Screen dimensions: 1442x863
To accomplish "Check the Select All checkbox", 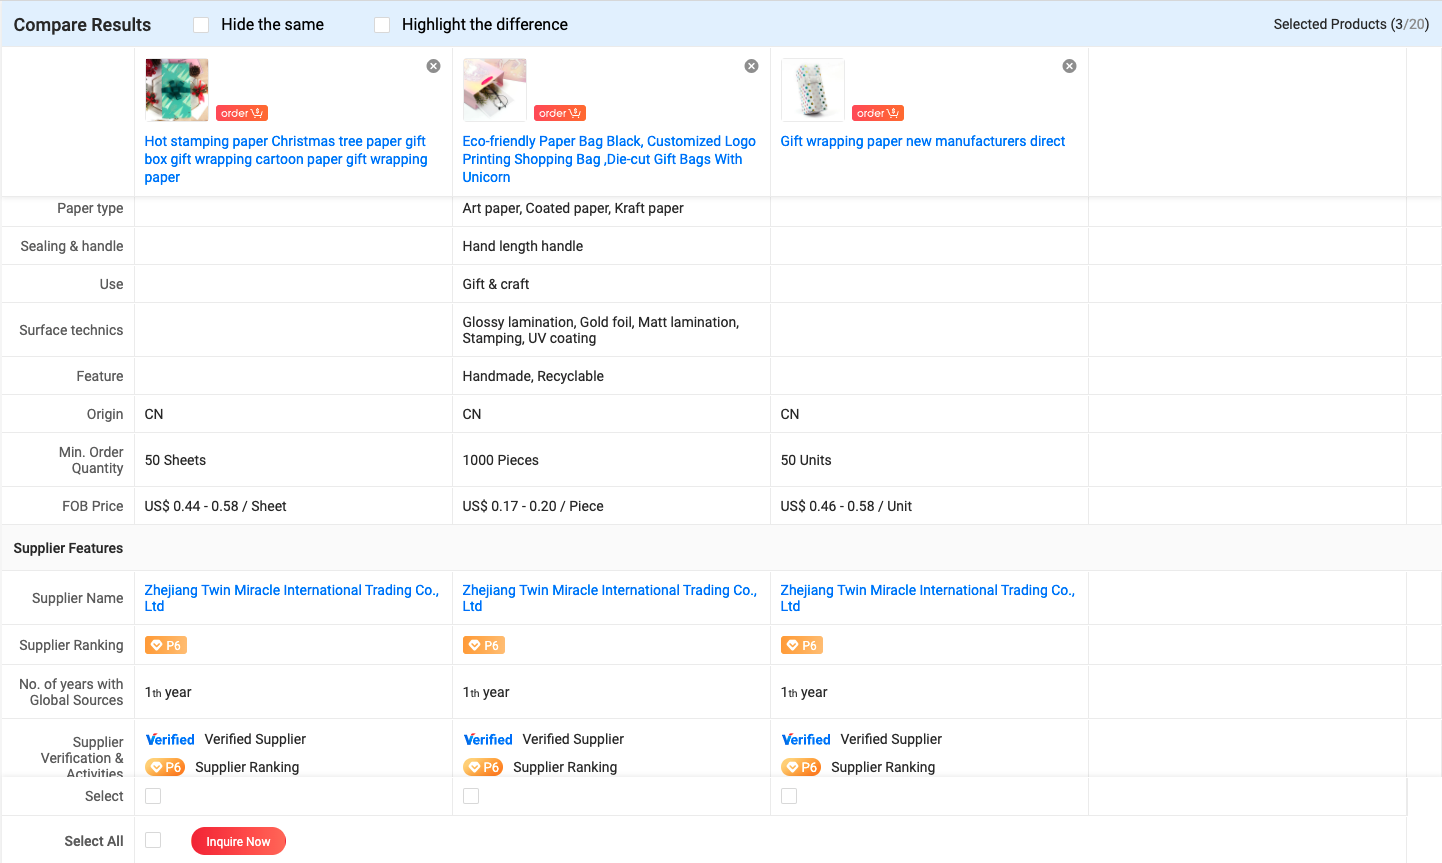I will (153, 840).
